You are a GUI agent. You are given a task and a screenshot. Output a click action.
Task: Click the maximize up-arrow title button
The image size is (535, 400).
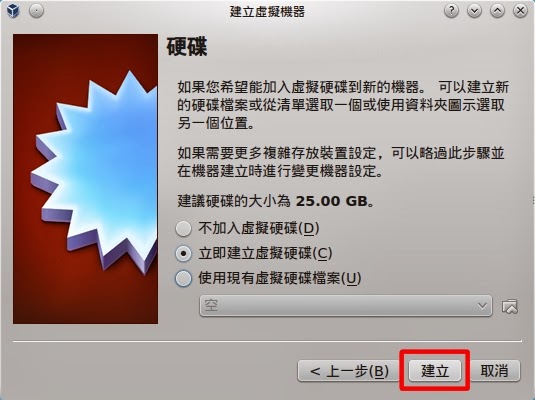click(497, 11)
